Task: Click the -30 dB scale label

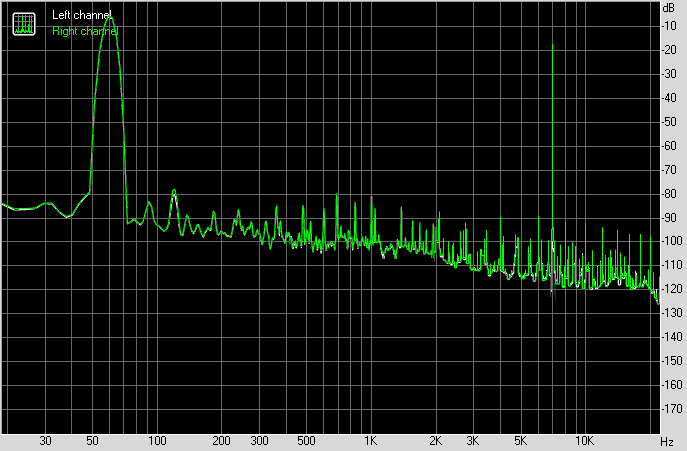Action: pyautogui.click(x=669, y=74)
